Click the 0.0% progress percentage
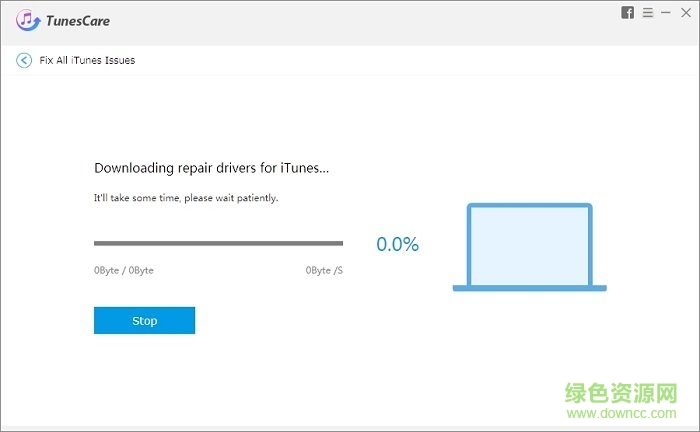700x432 pixels. coord(397,244)
